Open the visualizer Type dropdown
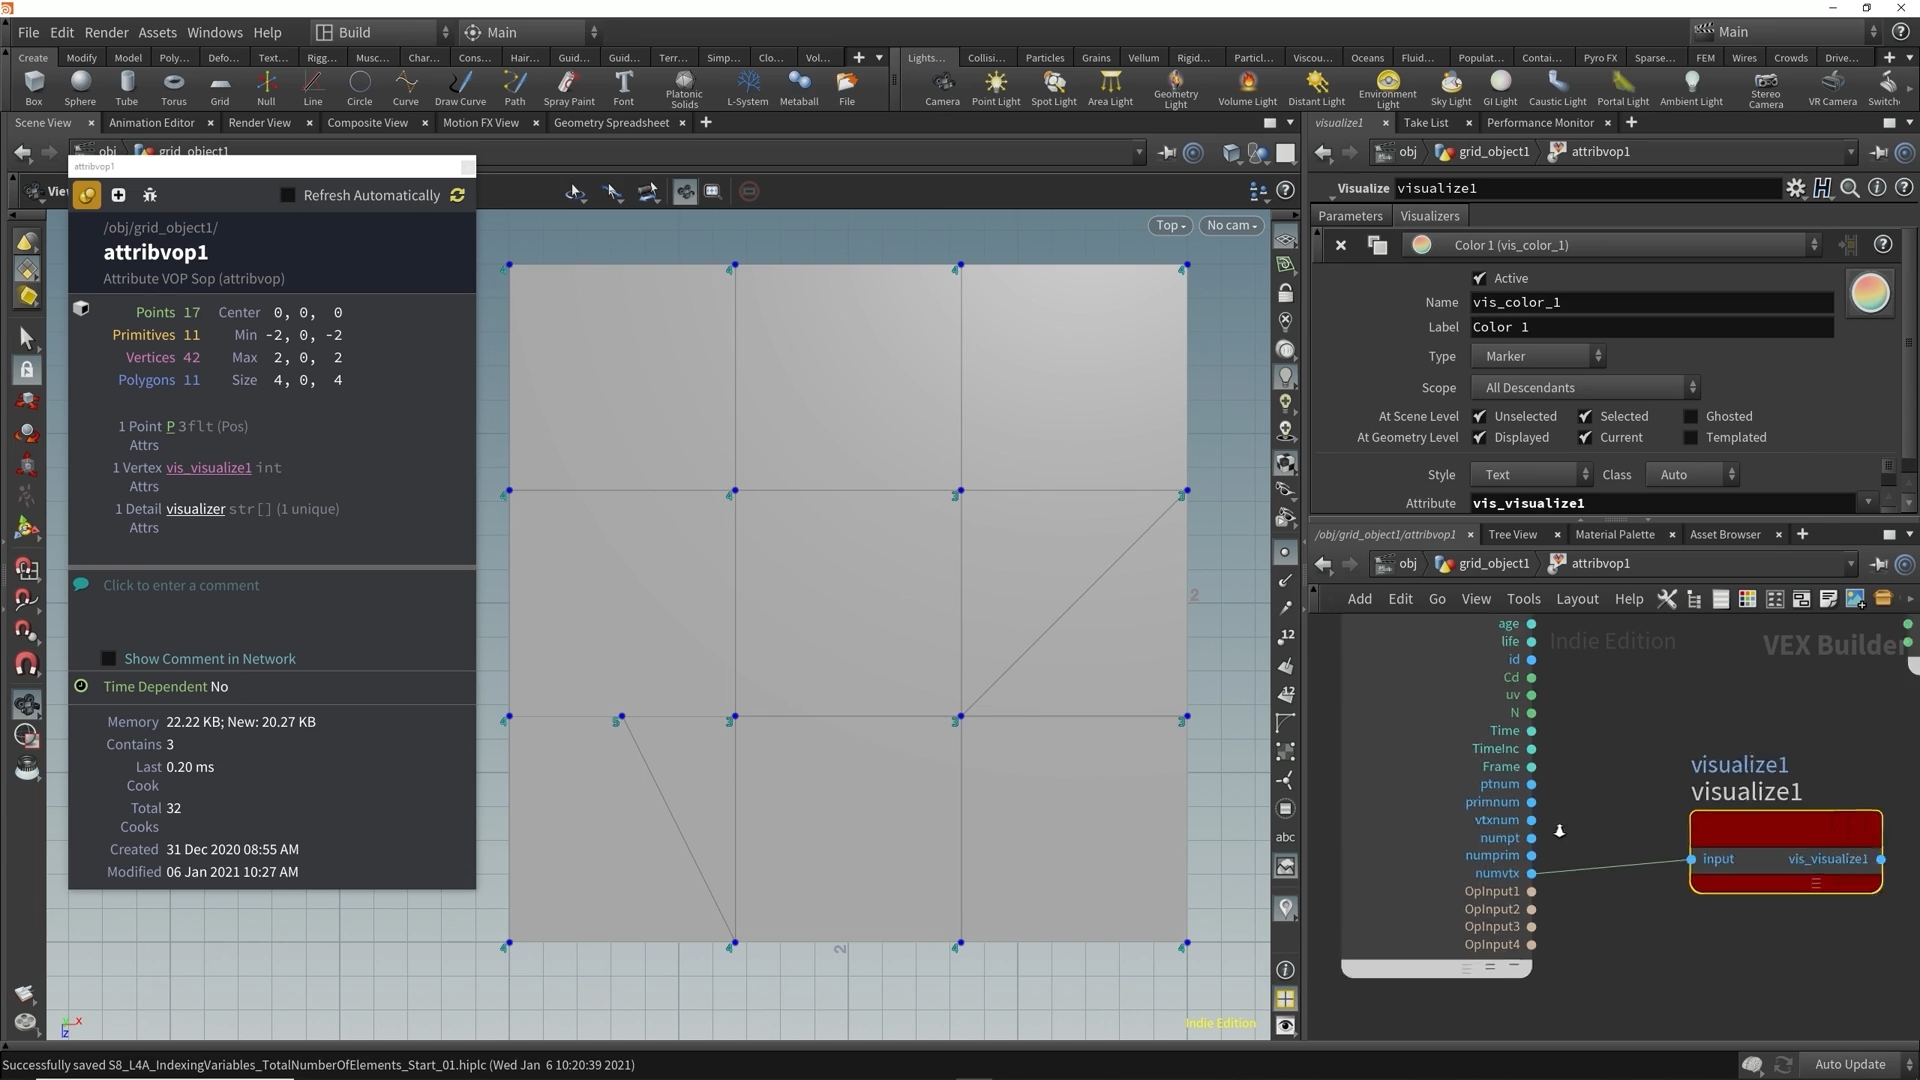The height and width of the screenshot is (1080, 1920). [1537, 356]
